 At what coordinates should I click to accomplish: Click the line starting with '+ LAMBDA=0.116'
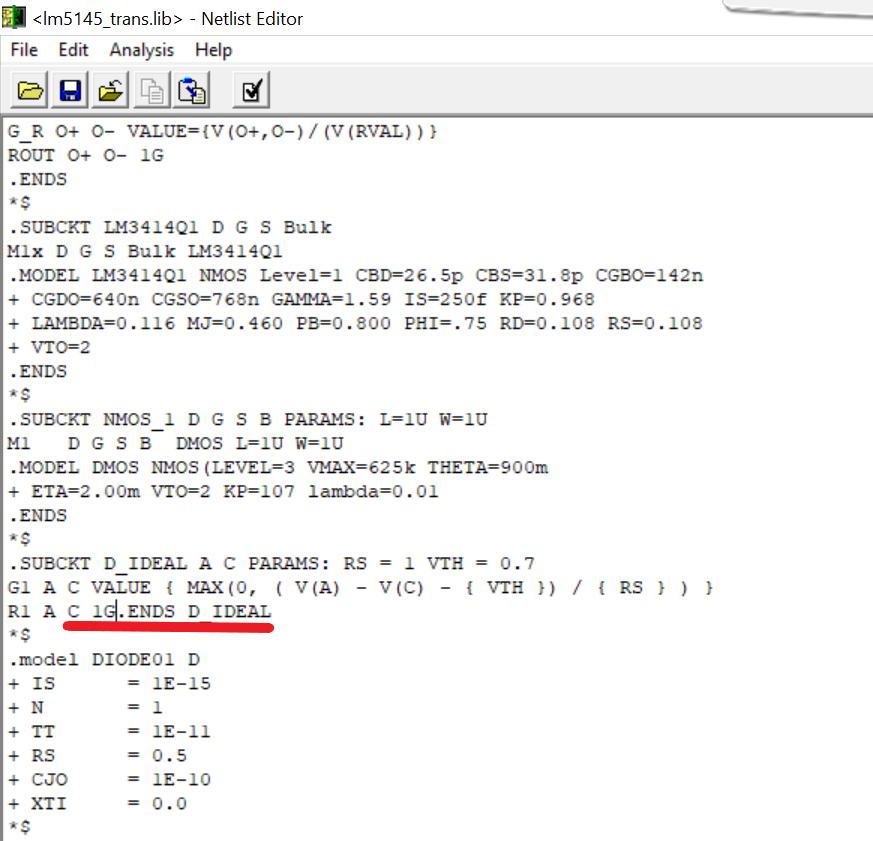click(355, 323)
